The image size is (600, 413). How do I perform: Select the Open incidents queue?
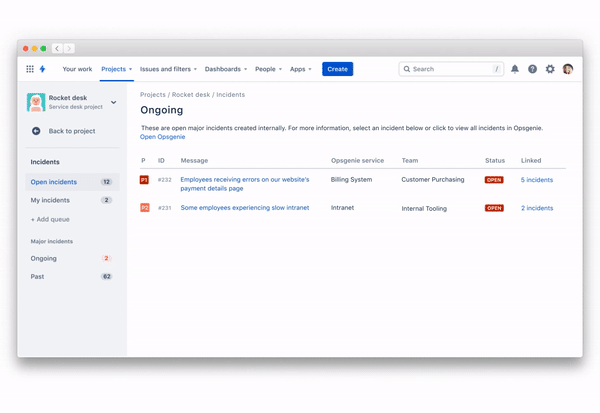pyautogui.click(x=54, y=182)
